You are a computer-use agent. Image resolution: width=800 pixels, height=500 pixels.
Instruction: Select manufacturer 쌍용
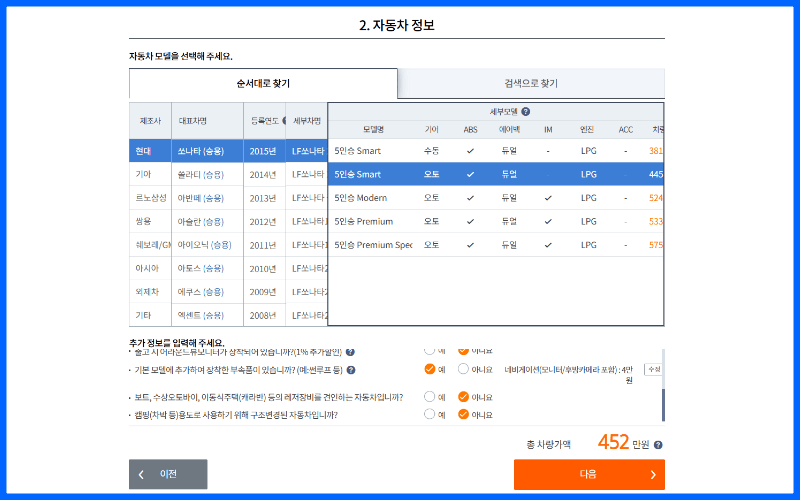pyautogui.click(x=150, y=221)
